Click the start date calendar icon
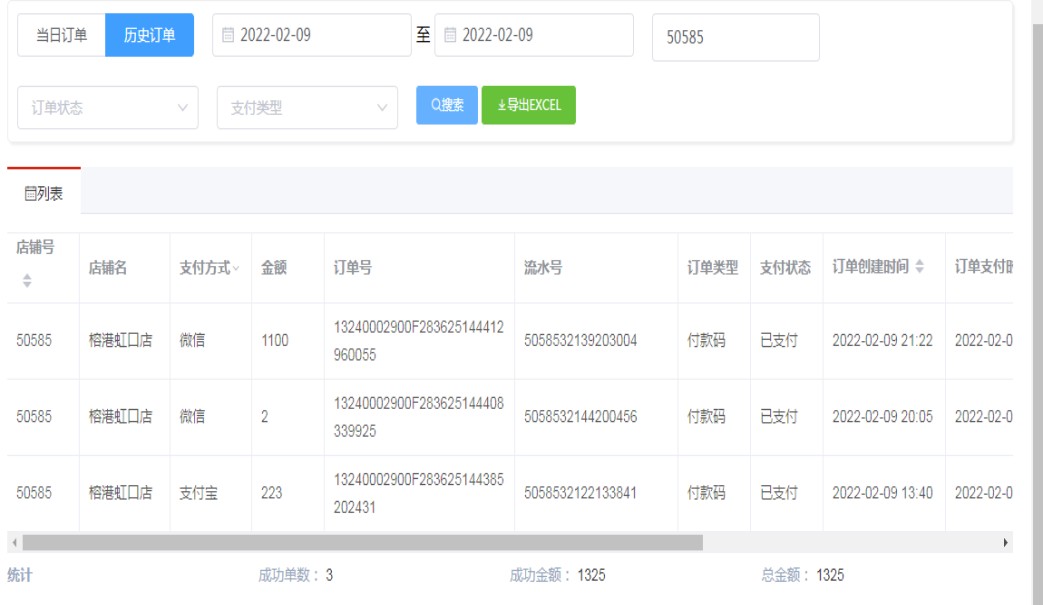This screenshot has height=605, width=1043. coord(228,35)
